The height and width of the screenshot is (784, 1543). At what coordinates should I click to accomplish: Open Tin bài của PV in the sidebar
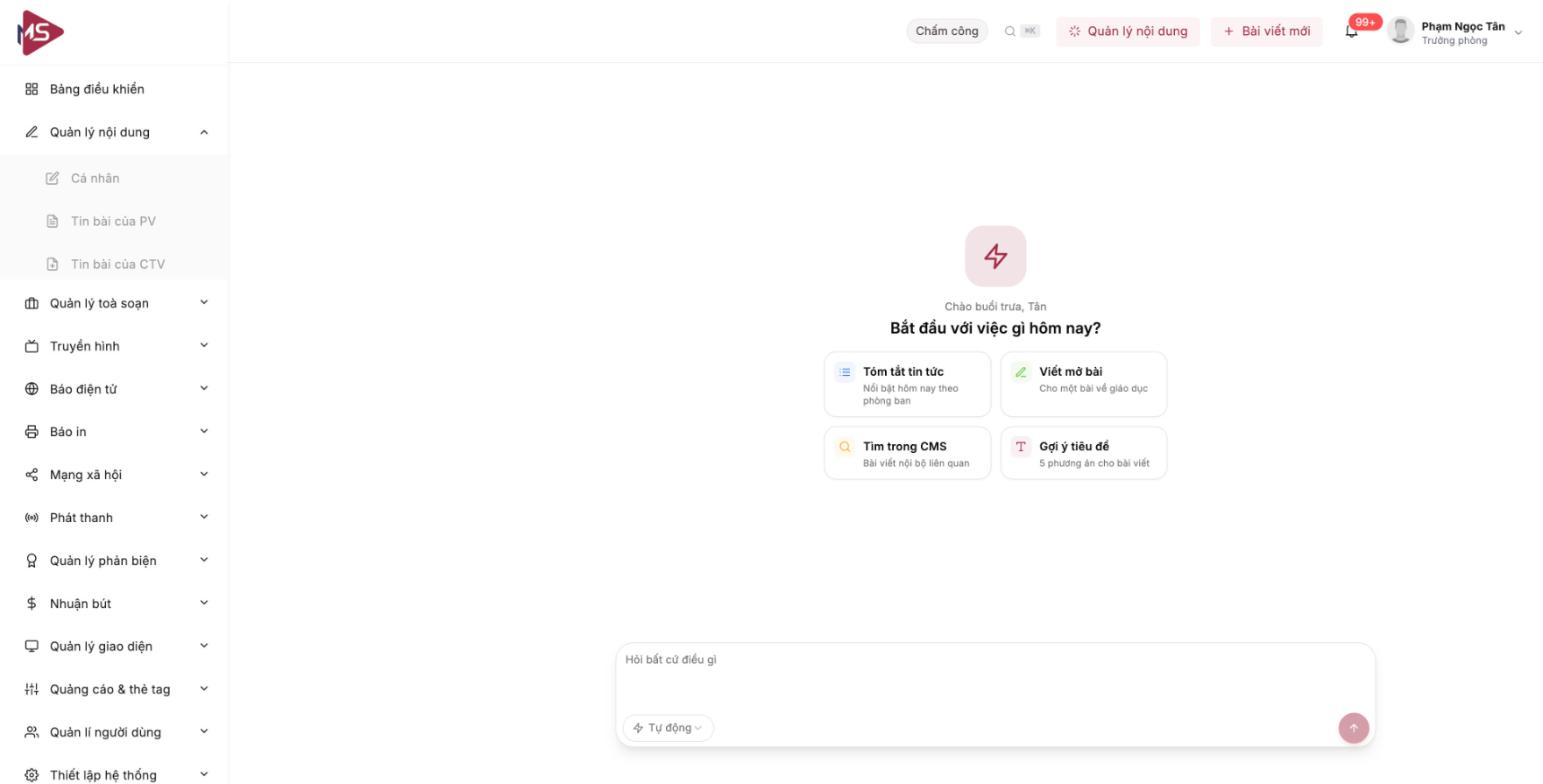tap(114, 221)
